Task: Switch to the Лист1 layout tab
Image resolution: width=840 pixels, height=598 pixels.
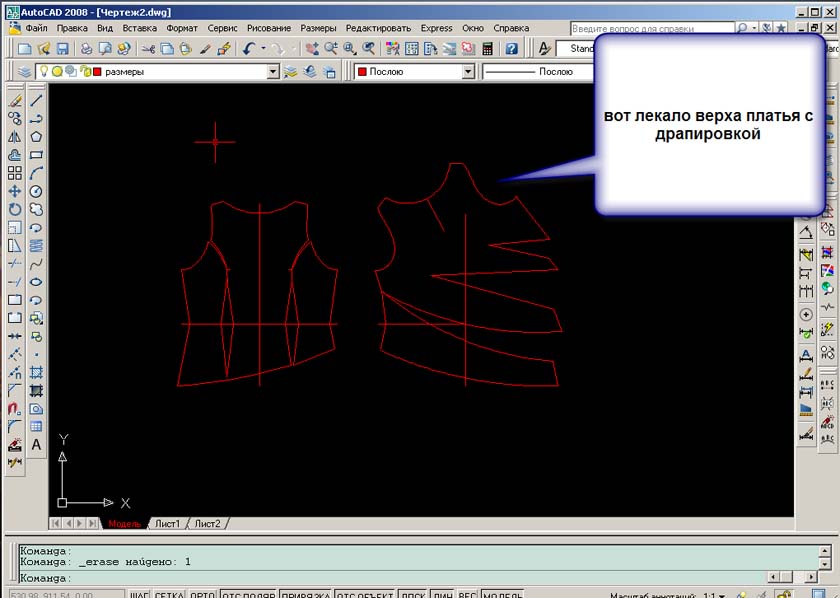Action: click(168, 524)
